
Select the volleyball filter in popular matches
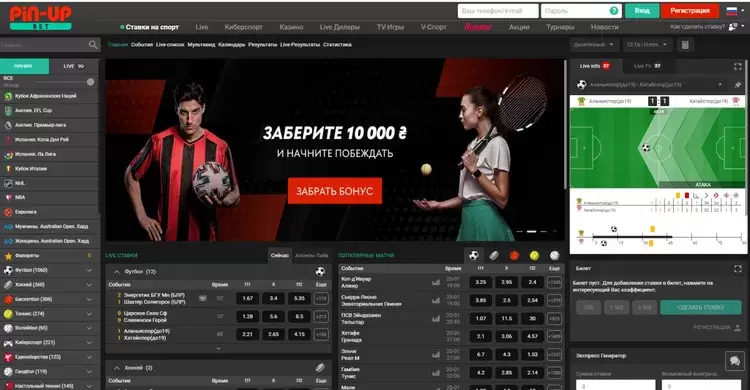click(554, 256)
